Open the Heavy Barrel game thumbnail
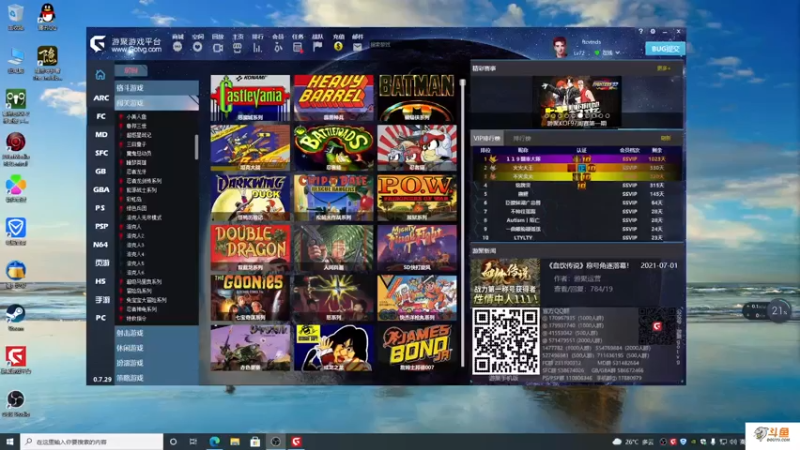Screen dimensions: 800x450 [x=334, y=98]
